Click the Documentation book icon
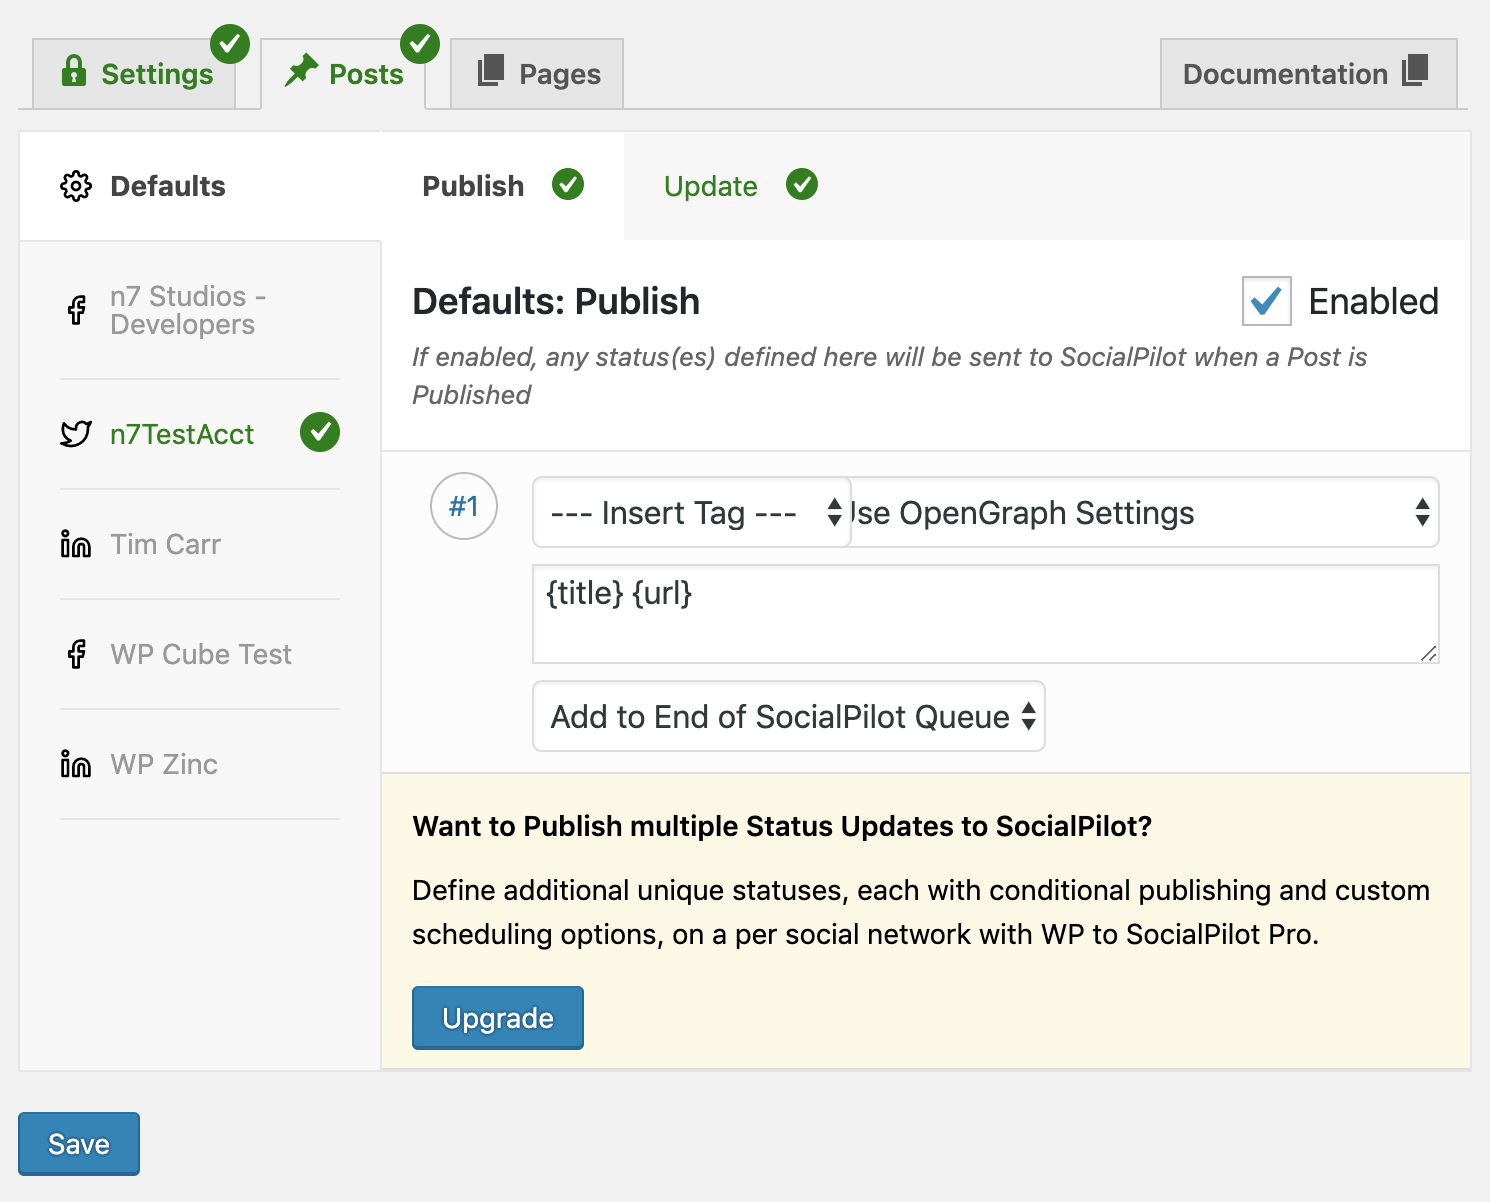 1415,70
